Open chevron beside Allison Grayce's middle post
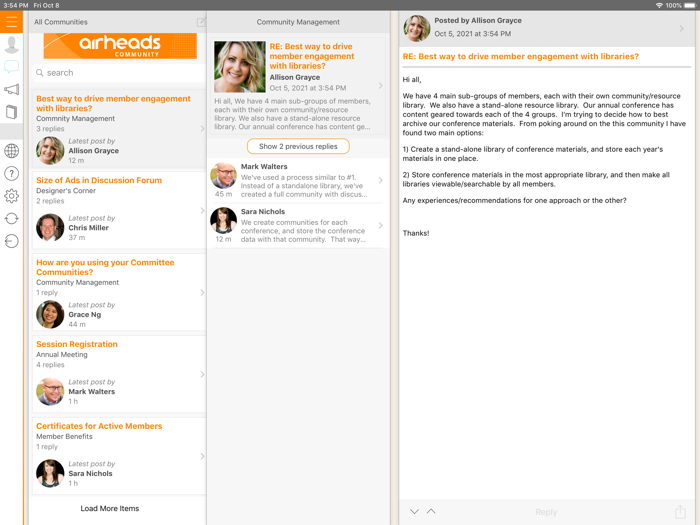The image size is (700, 525). point(380,85)
